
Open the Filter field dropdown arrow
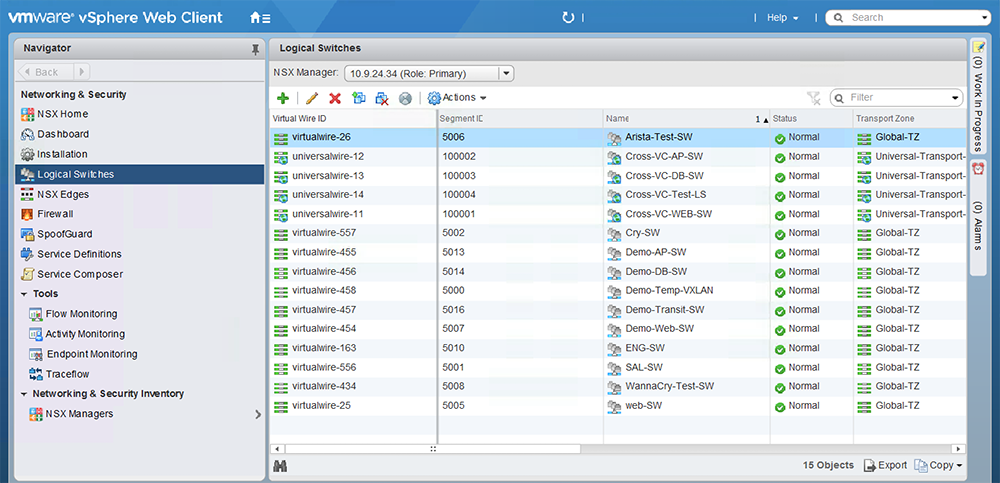[x=955, y=98]
